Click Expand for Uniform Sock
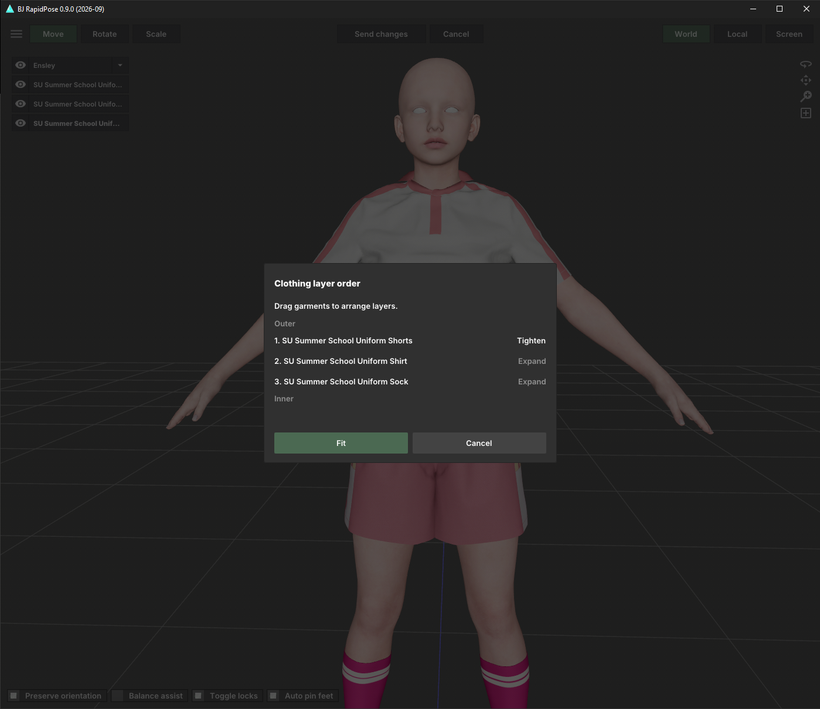 [531, 382]
